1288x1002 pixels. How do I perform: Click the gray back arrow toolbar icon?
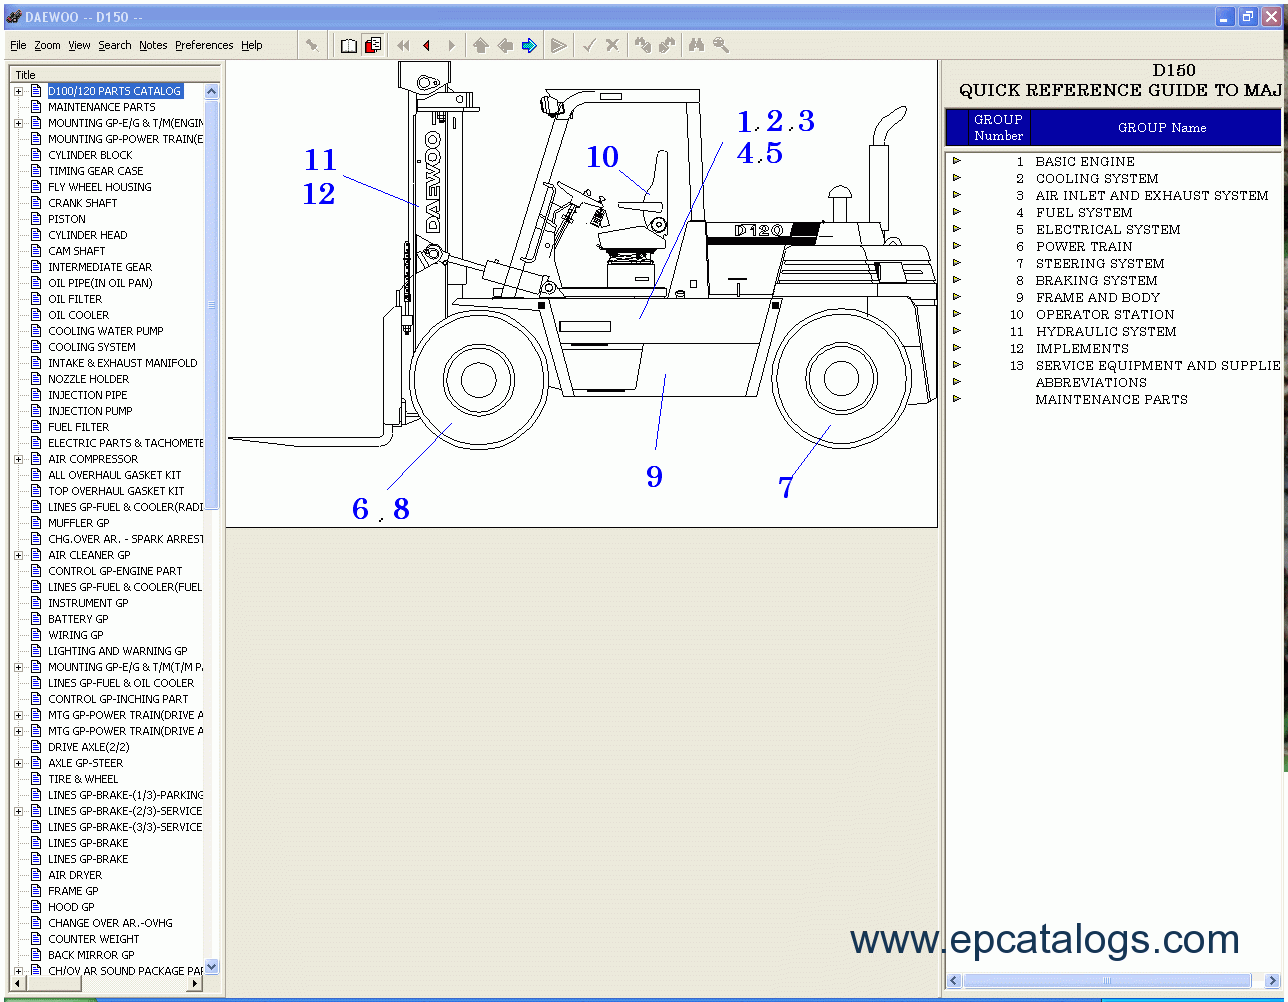click(505, 45)
